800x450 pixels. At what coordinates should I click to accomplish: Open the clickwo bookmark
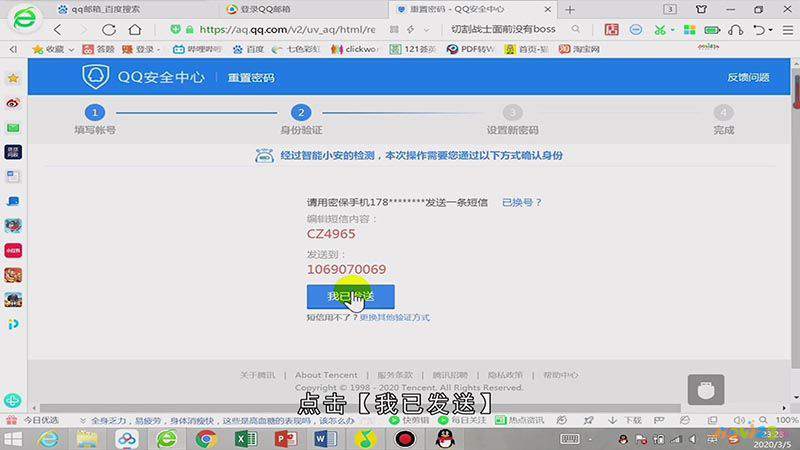click(x=355, y=49)
